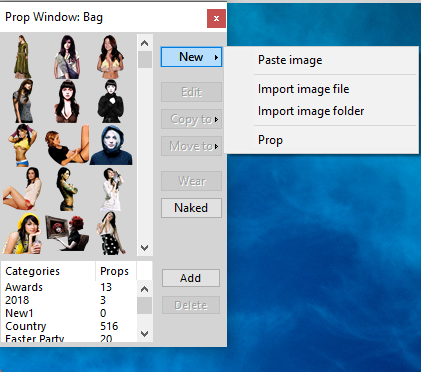Click the prop list scroll down arrow
Image resolution: width=421 pixels, height=372 pixels.
(145, 248)
